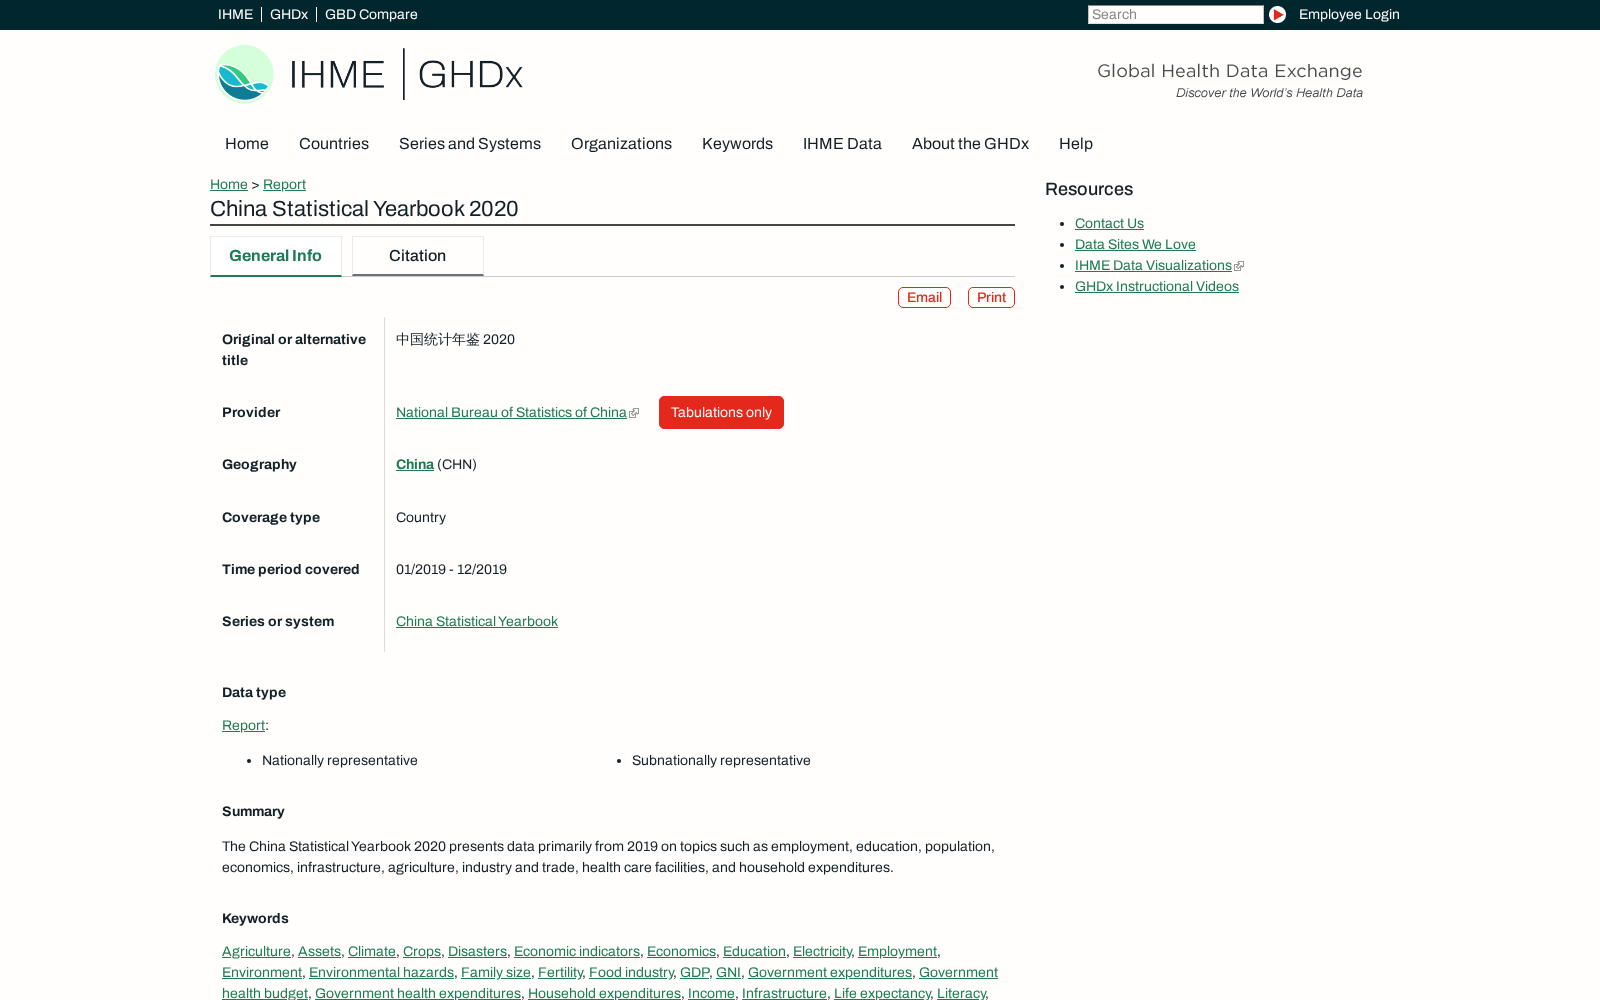The height and width of the screenshot is (1000, 1600).
Task: Click the Literacy keyword
Action: click(x=961, y=994)
